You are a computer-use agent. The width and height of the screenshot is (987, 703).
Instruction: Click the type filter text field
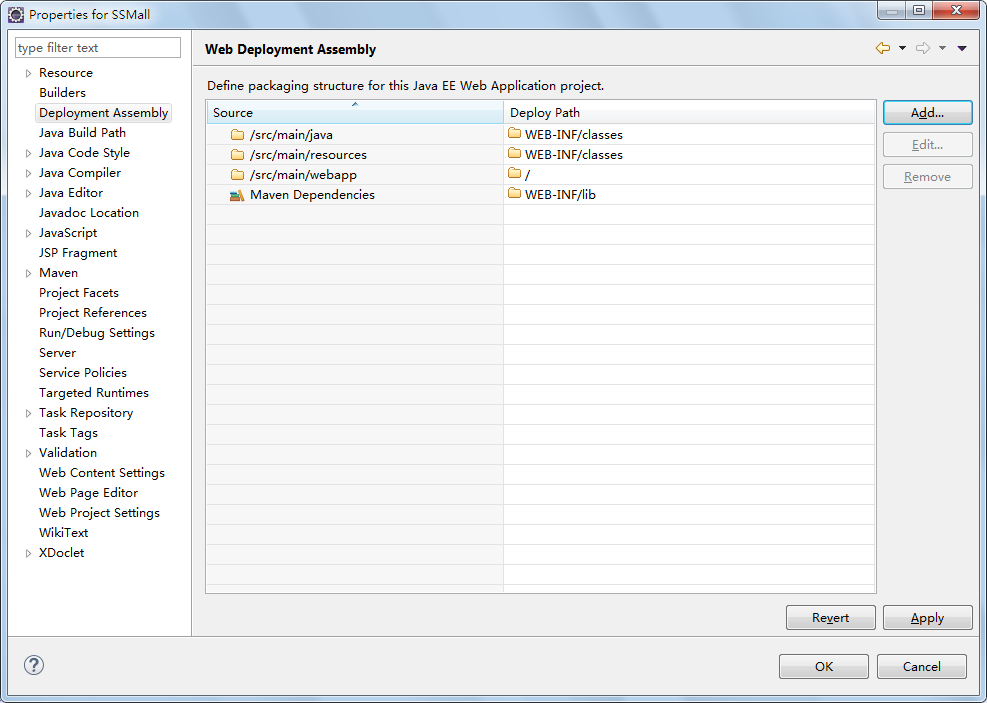(x=98, y=48)
